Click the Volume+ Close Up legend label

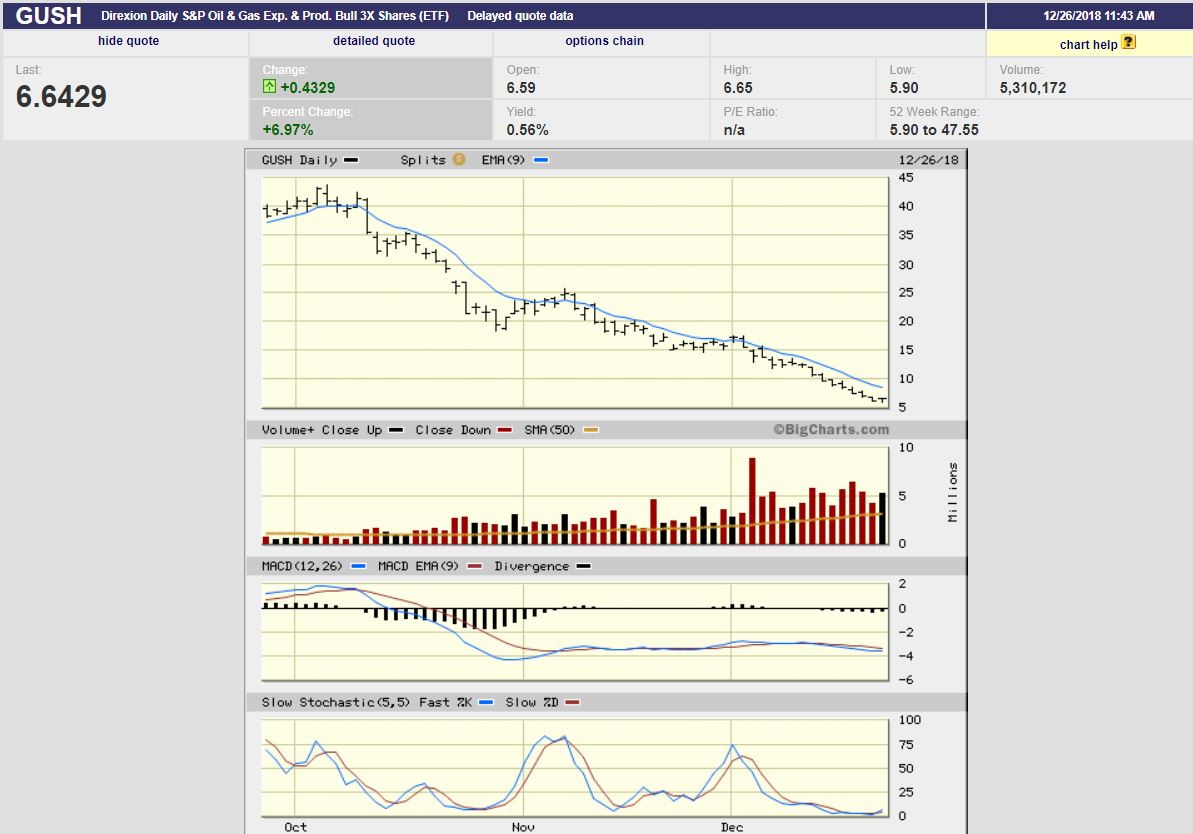[322, 430]
